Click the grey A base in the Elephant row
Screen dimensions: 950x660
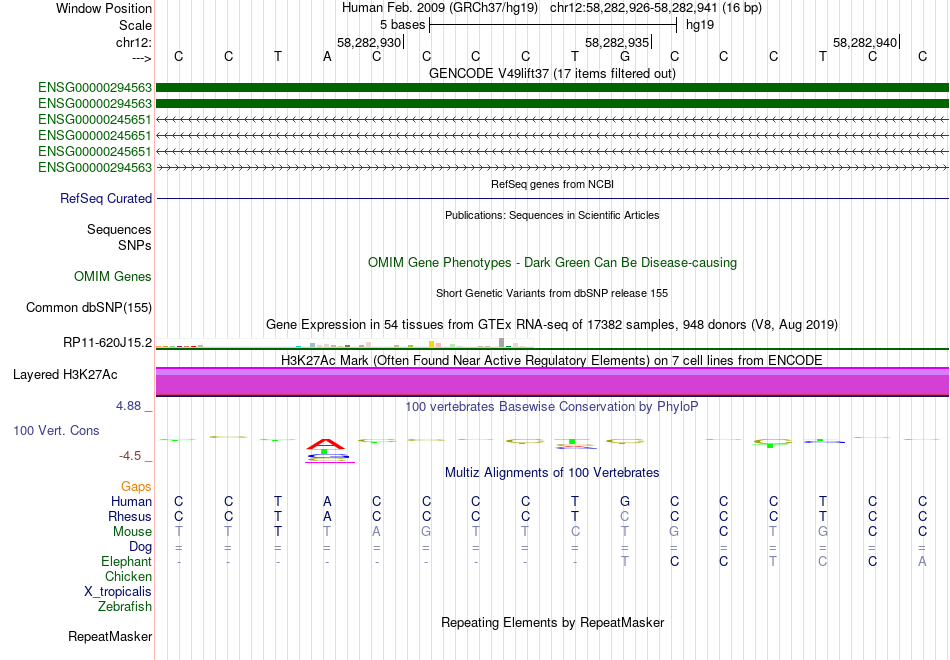922,561
